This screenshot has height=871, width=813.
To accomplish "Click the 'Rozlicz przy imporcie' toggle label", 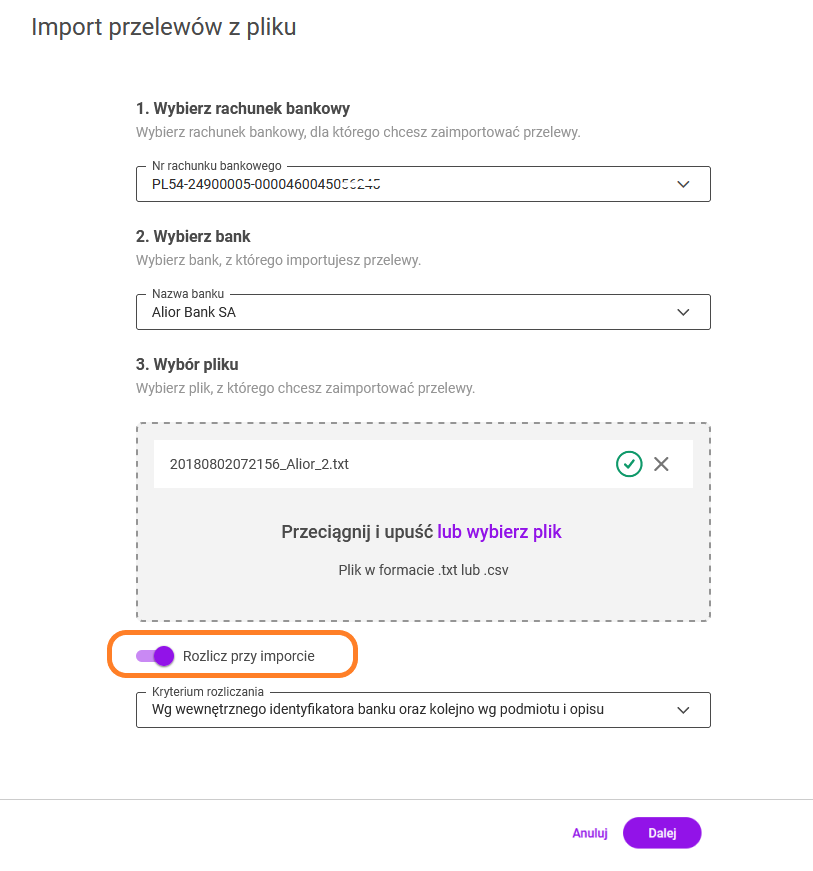I will (x=249, y=656).
